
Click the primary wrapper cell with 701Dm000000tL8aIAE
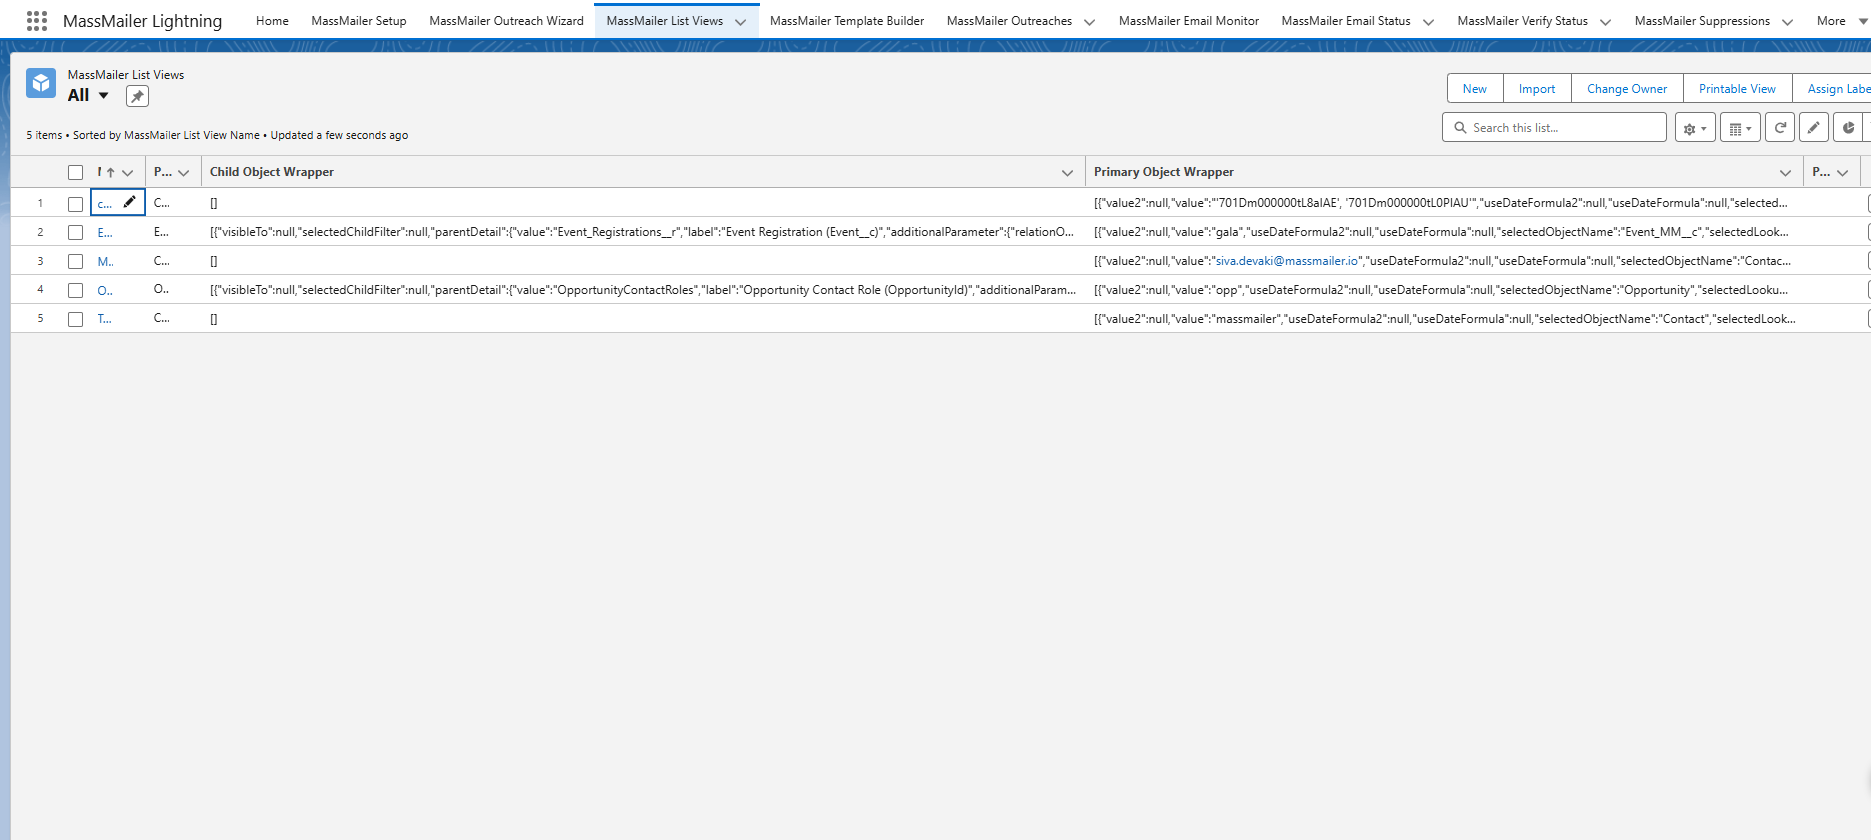click(x=1444, y=203)
